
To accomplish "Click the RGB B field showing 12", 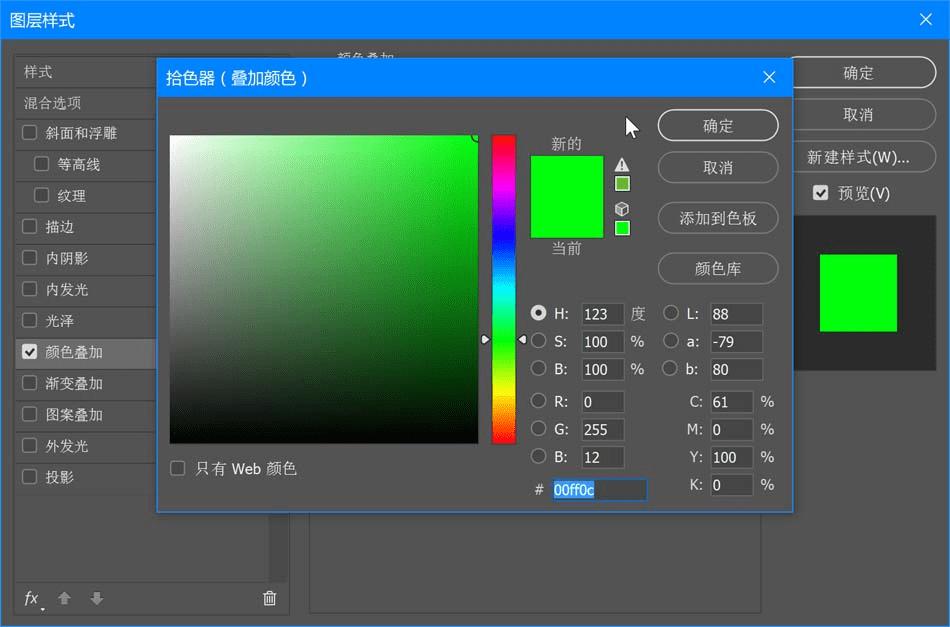I will coord(602,457).
